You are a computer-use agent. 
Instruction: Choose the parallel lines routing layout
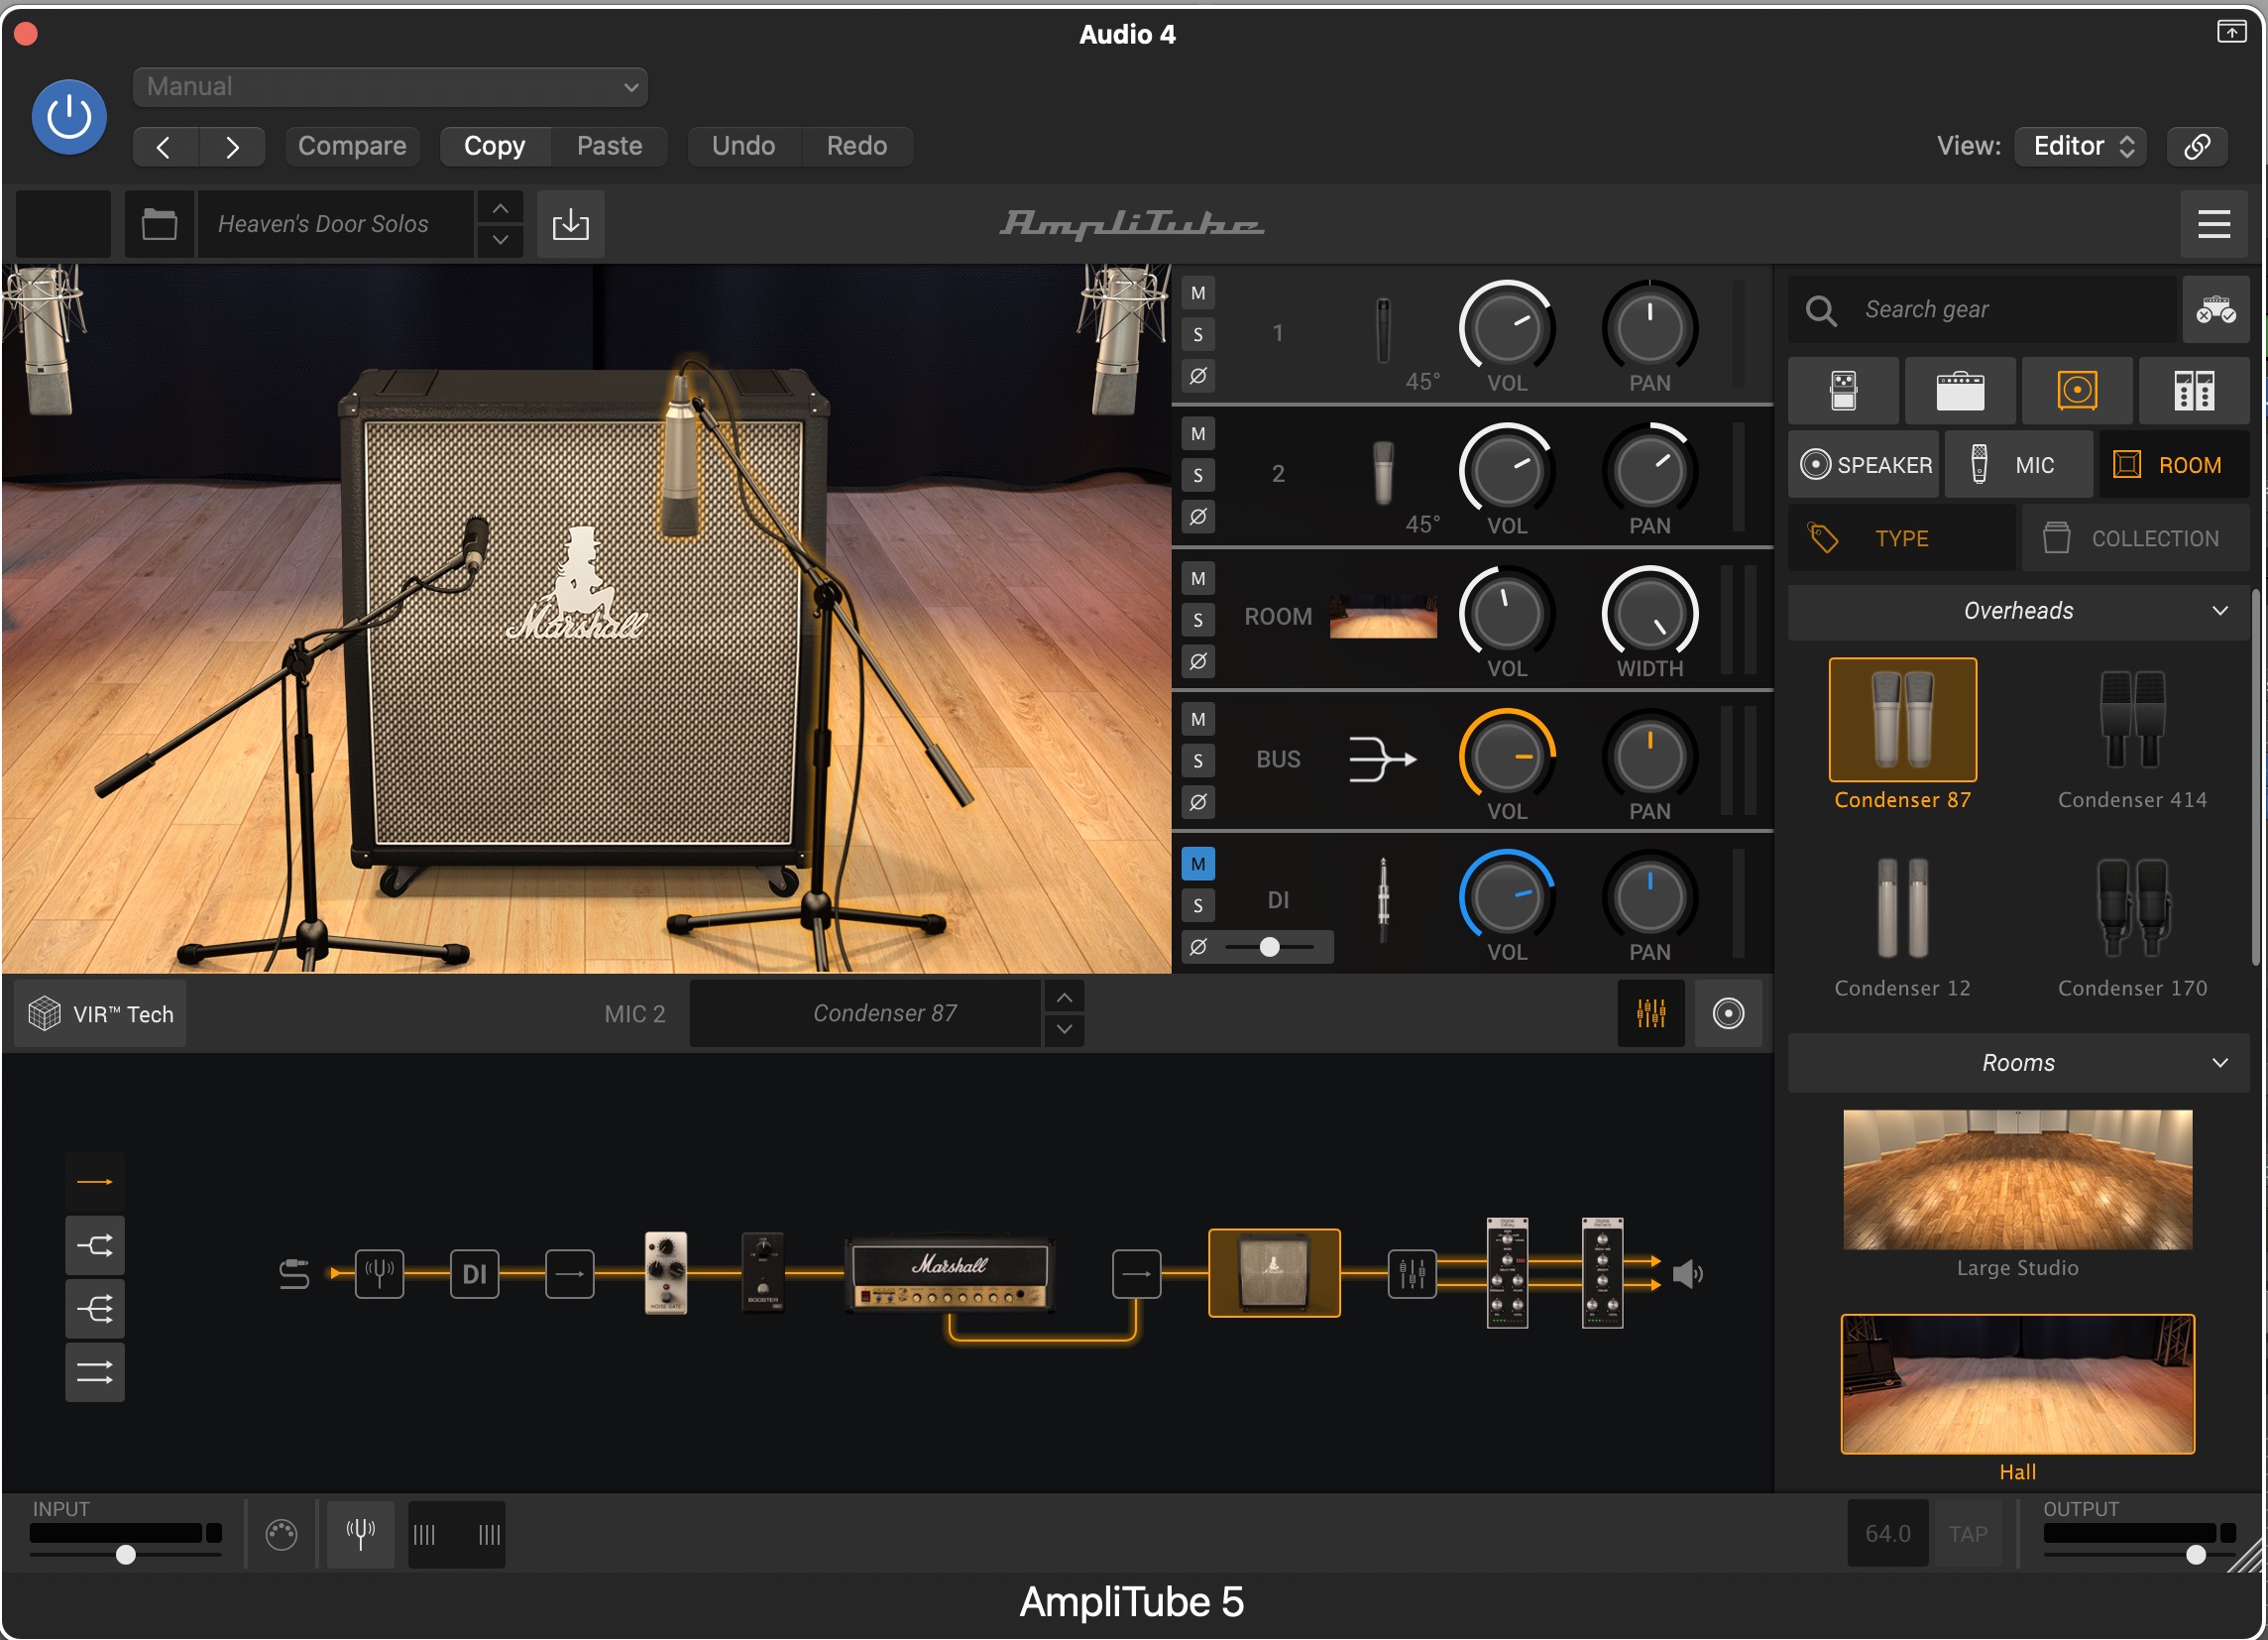(95, 1372)
